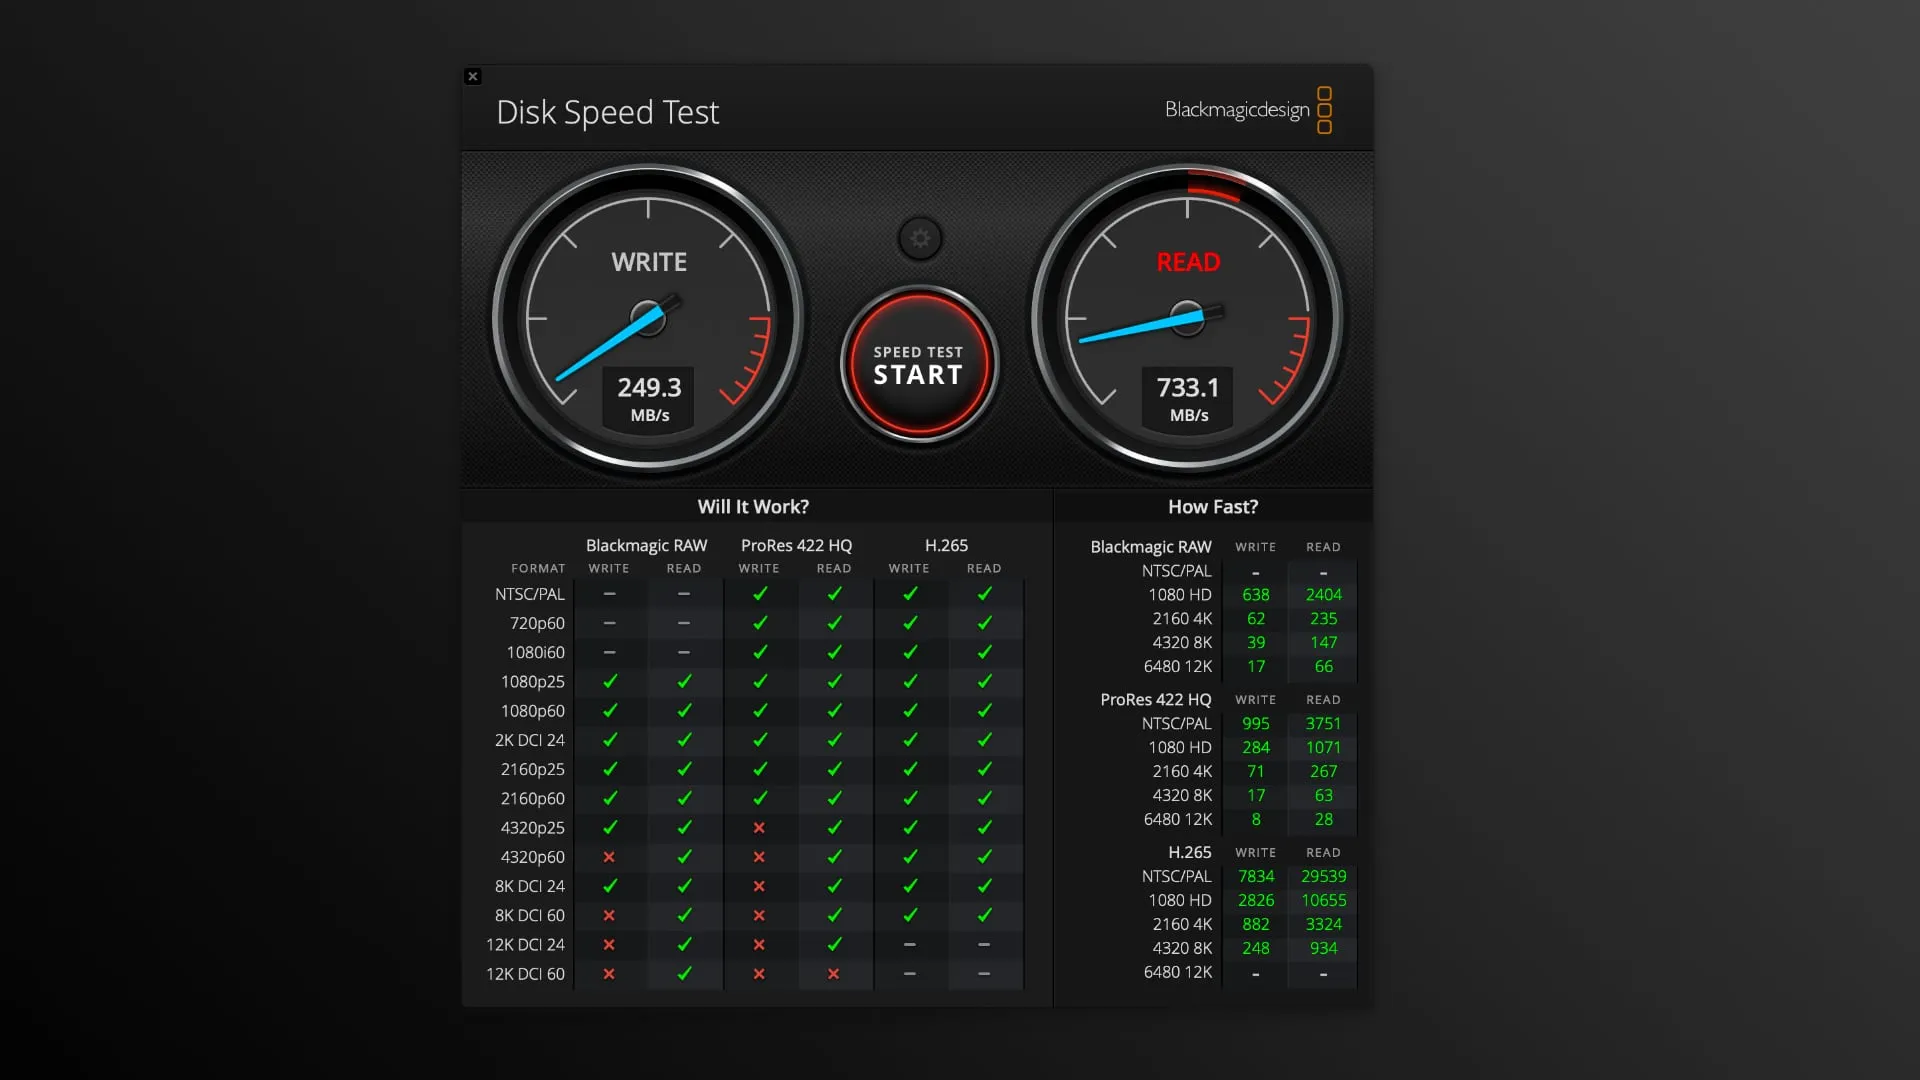The height and width of the screenshot is (1080, 1920).
Task: Select the Will It Work section header
Action: pyautogui.click(x=754, y=506)
